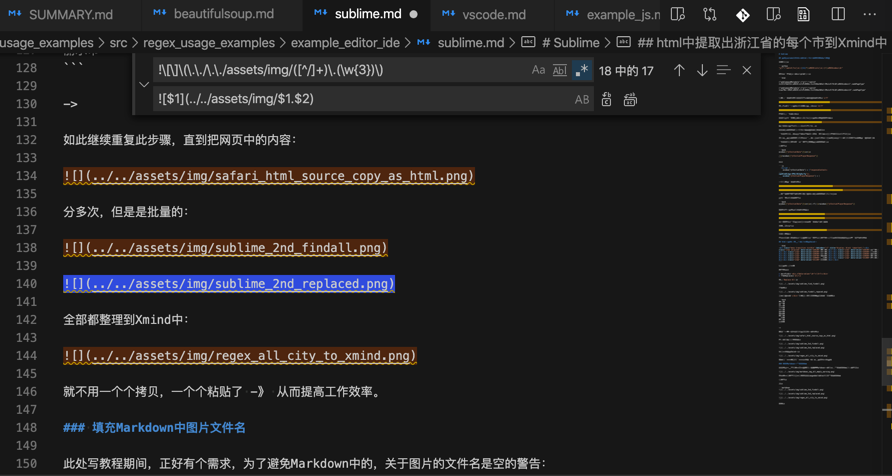Replace all matches icon
892x476 pixels.
point(630,99)
